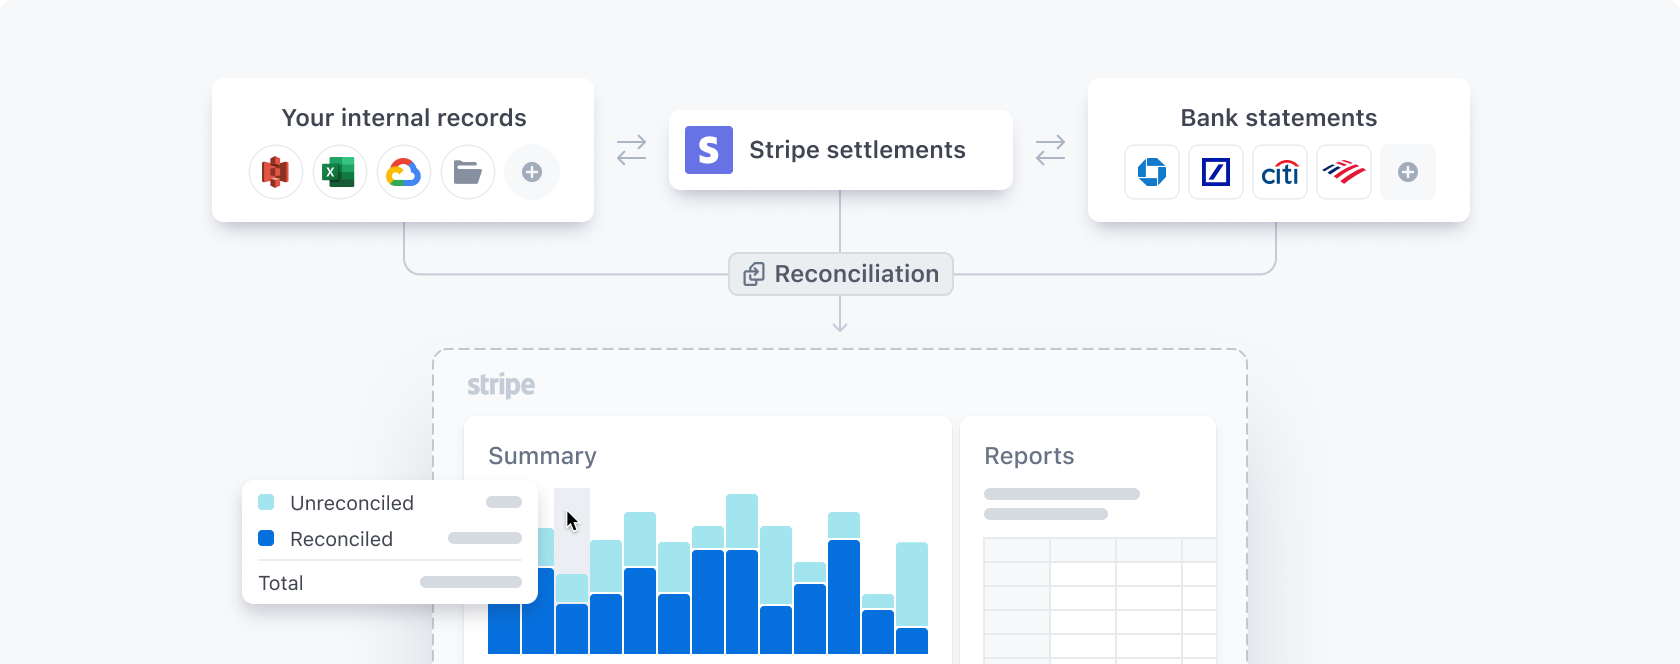The image size is (1680, 664).
Task: Click swap arrows between internal records and Stripe
Action: point(632,150)
